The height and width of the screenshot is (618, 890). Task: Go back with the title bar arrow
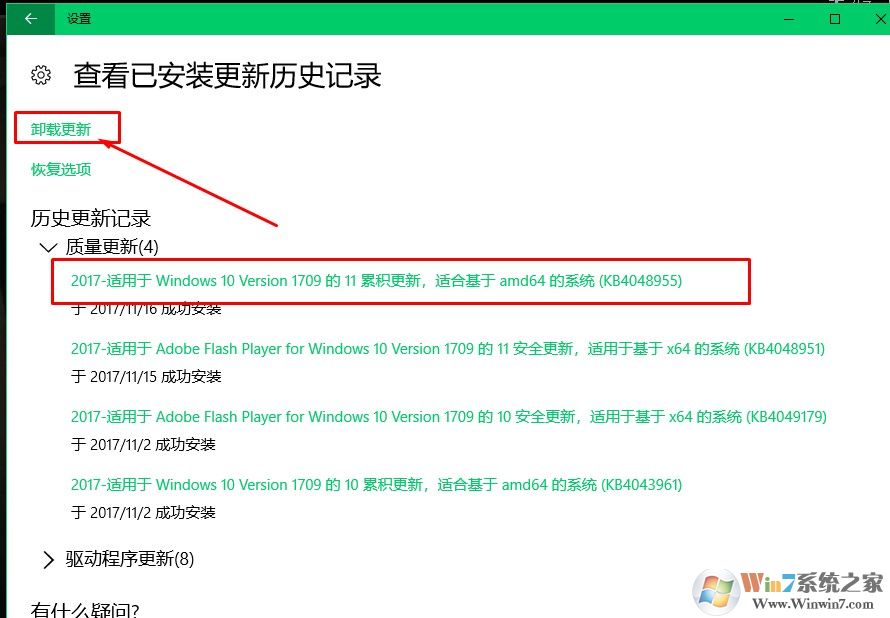click(31, 19)
